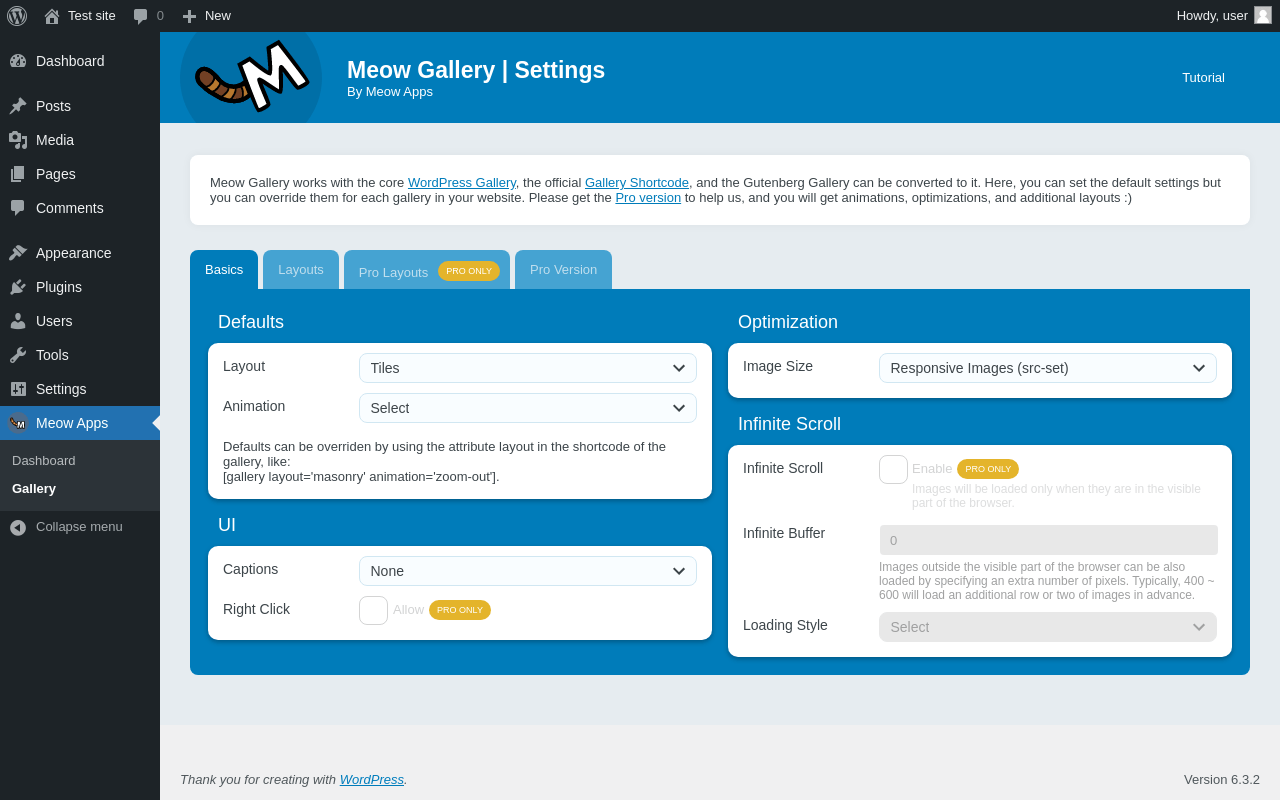Click the Meow Apps cat icon in sidebar
The height and width of the screenshot is (800, 1280).
click(x=18, y=423)
